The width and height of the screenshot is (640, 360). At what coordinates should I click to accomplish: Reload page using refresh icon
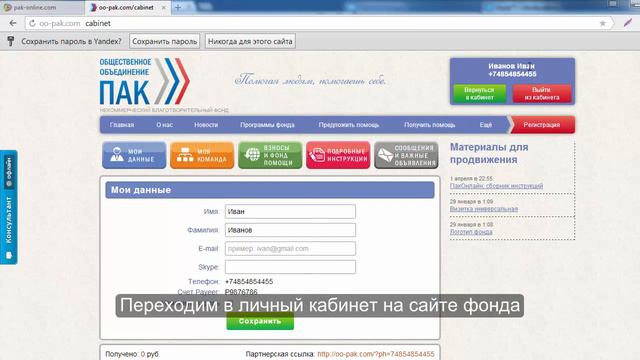click(x=32, y=23)
